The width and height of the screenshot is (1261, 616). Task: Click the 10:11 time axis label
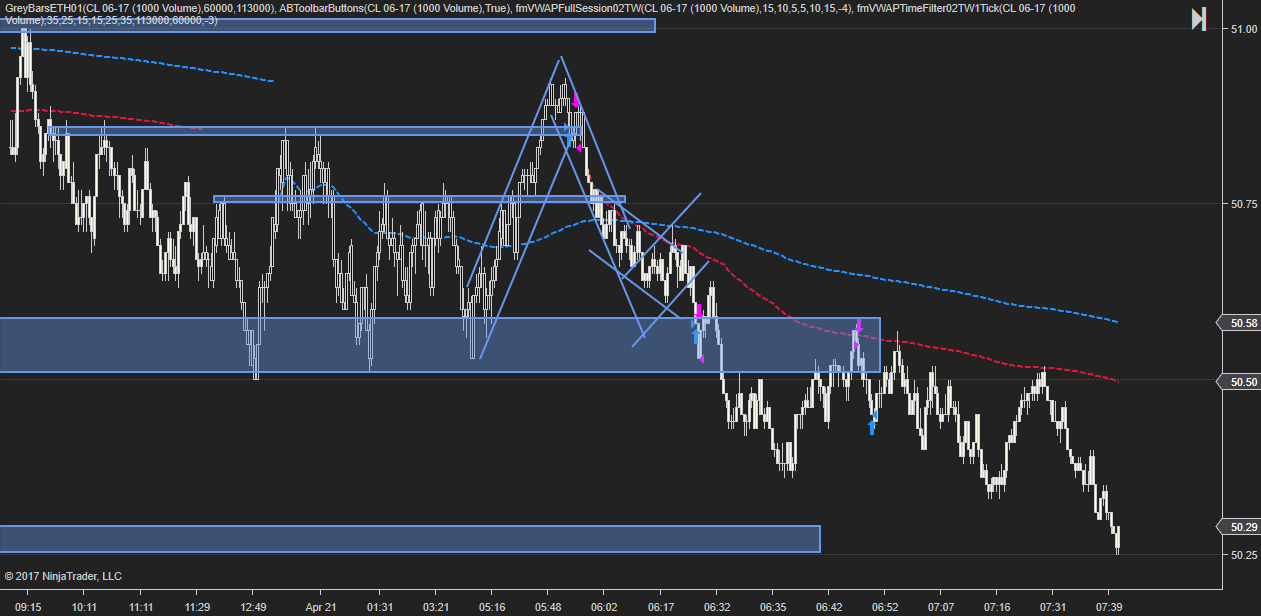tap(84, 607)
